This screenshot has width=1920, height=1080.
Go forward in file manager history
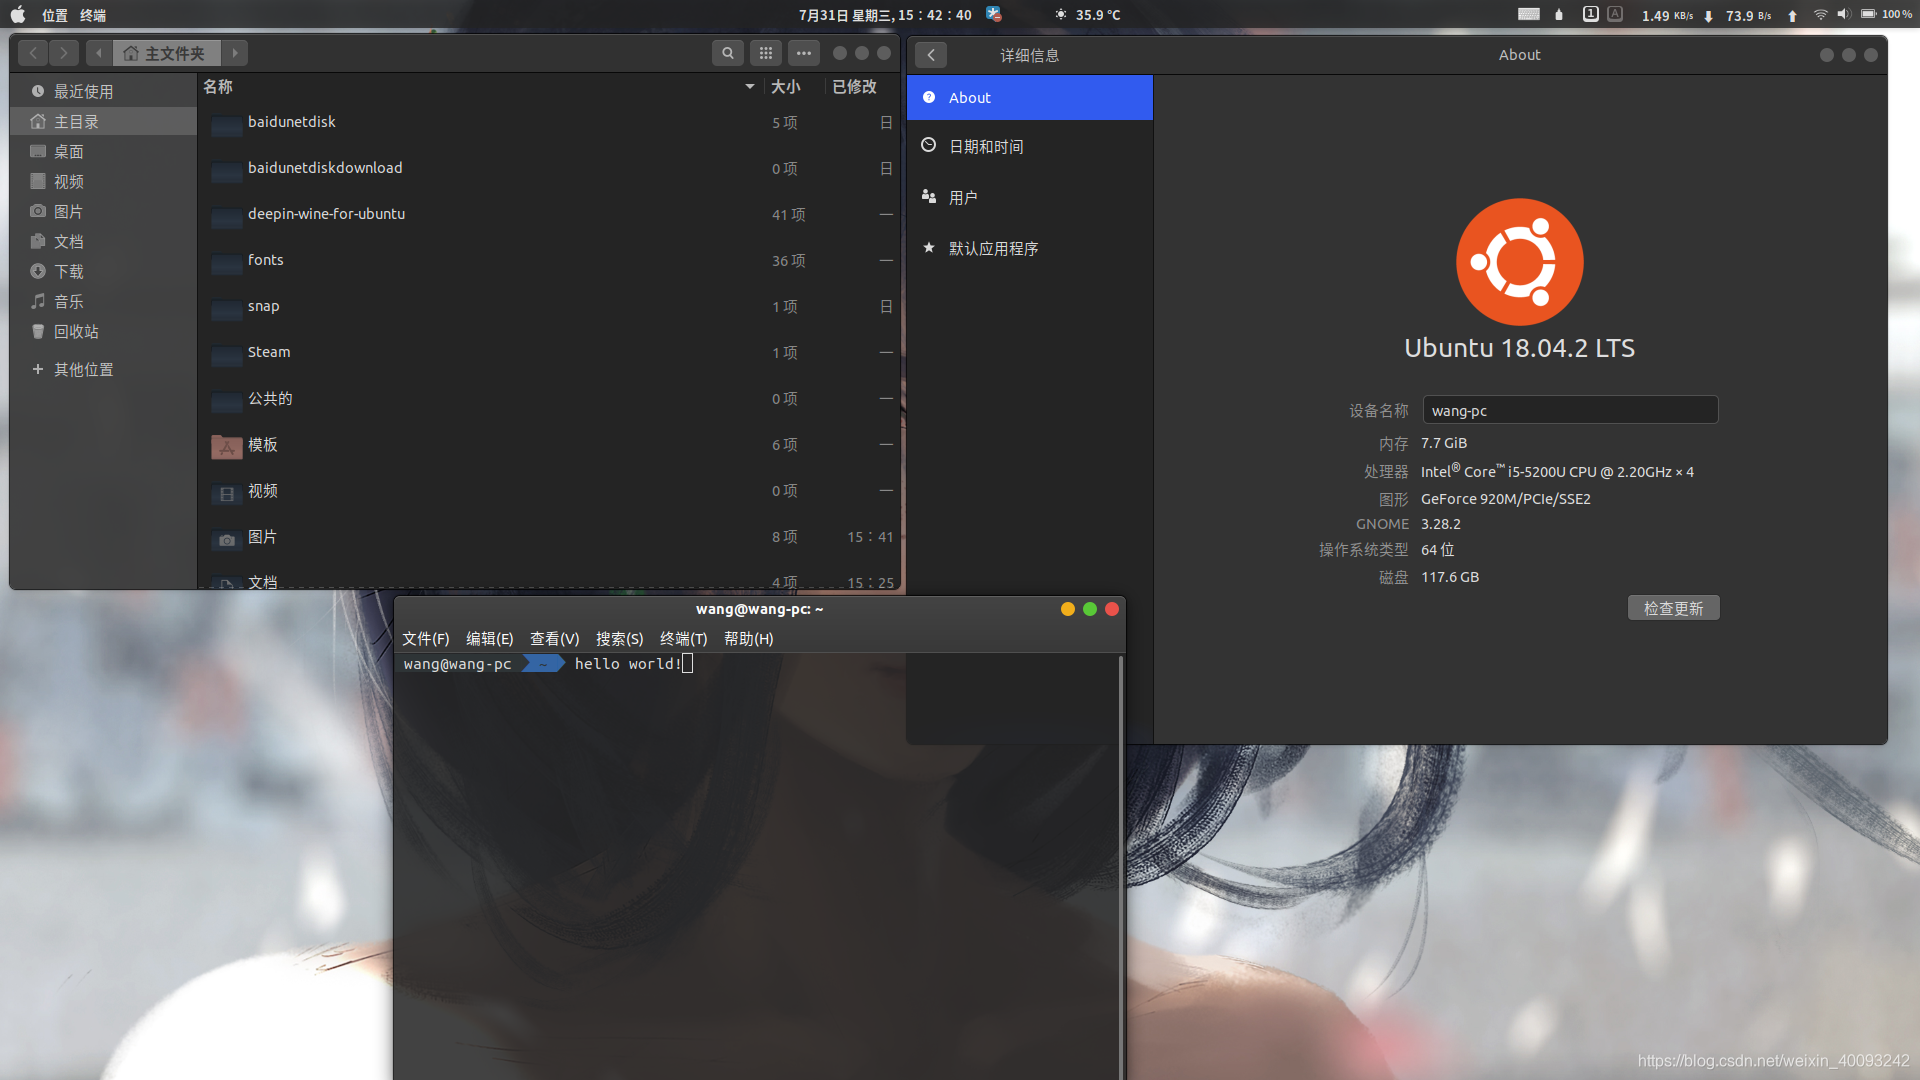click(64, 53)
